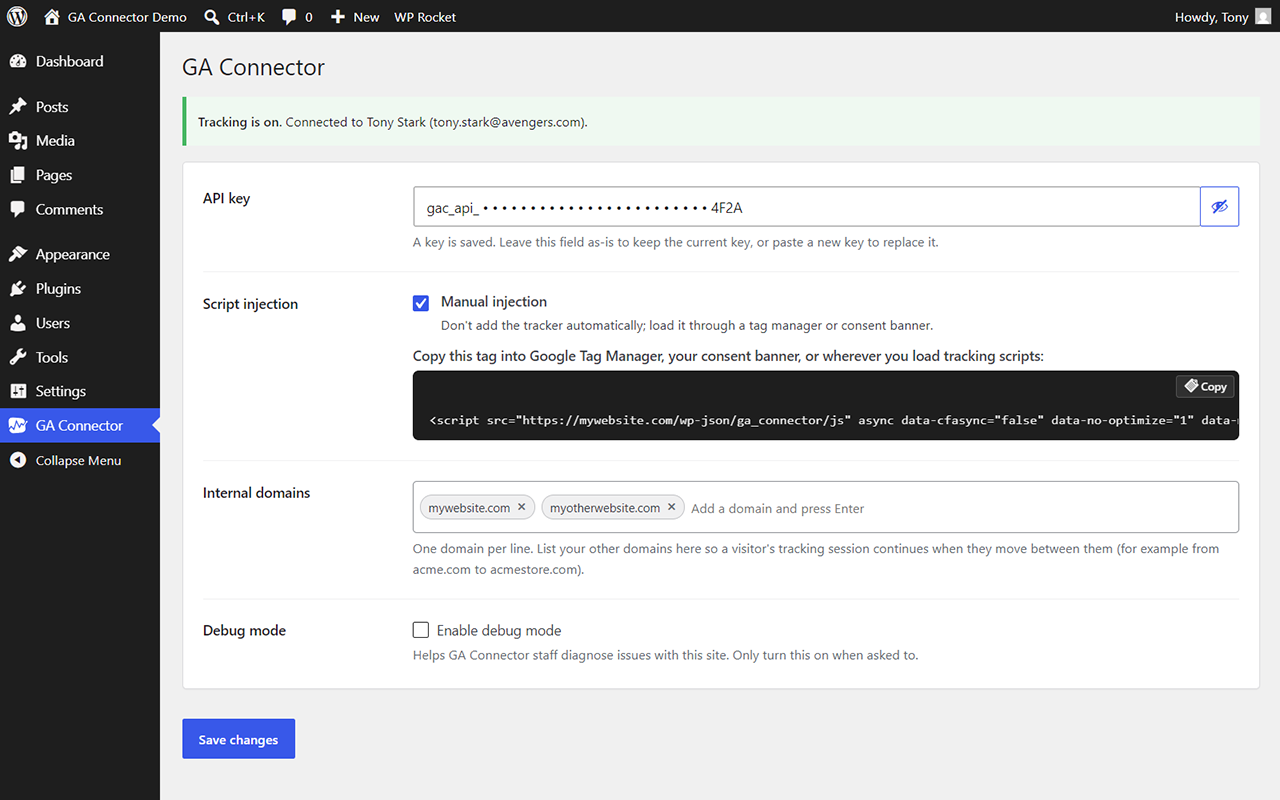This screenshot has width=1280, height=800.
Task: Click Save changes button
Action: point(238,739)
